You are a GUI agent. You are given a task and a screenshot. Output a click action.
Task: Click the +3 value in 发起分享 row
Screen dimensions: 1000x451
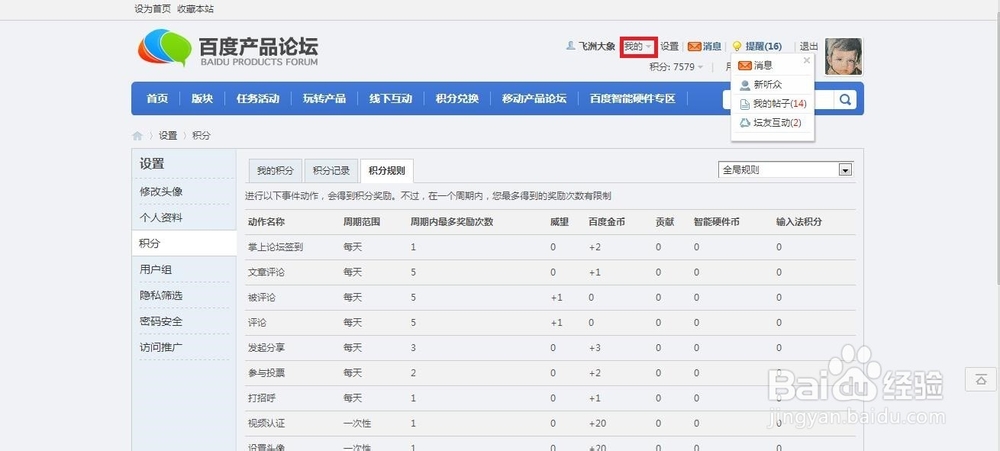(x=594, y=348)
